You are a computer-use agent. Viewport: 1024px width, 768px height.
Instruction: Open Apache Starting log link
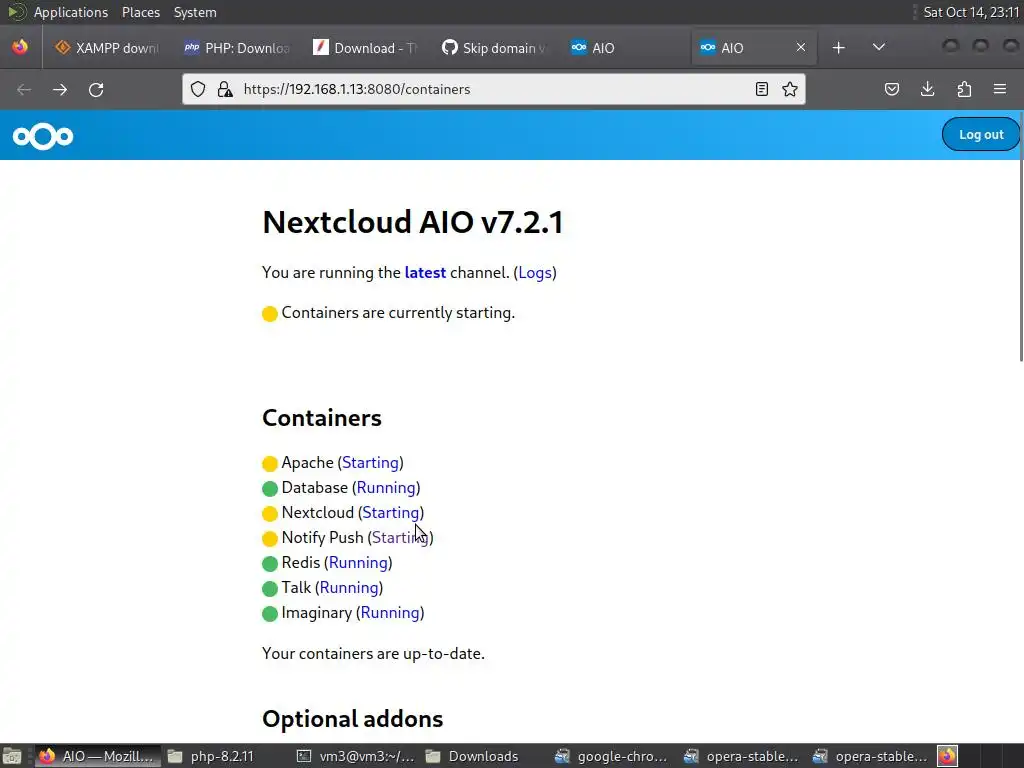pyautogui.click(x=370, y=462)
